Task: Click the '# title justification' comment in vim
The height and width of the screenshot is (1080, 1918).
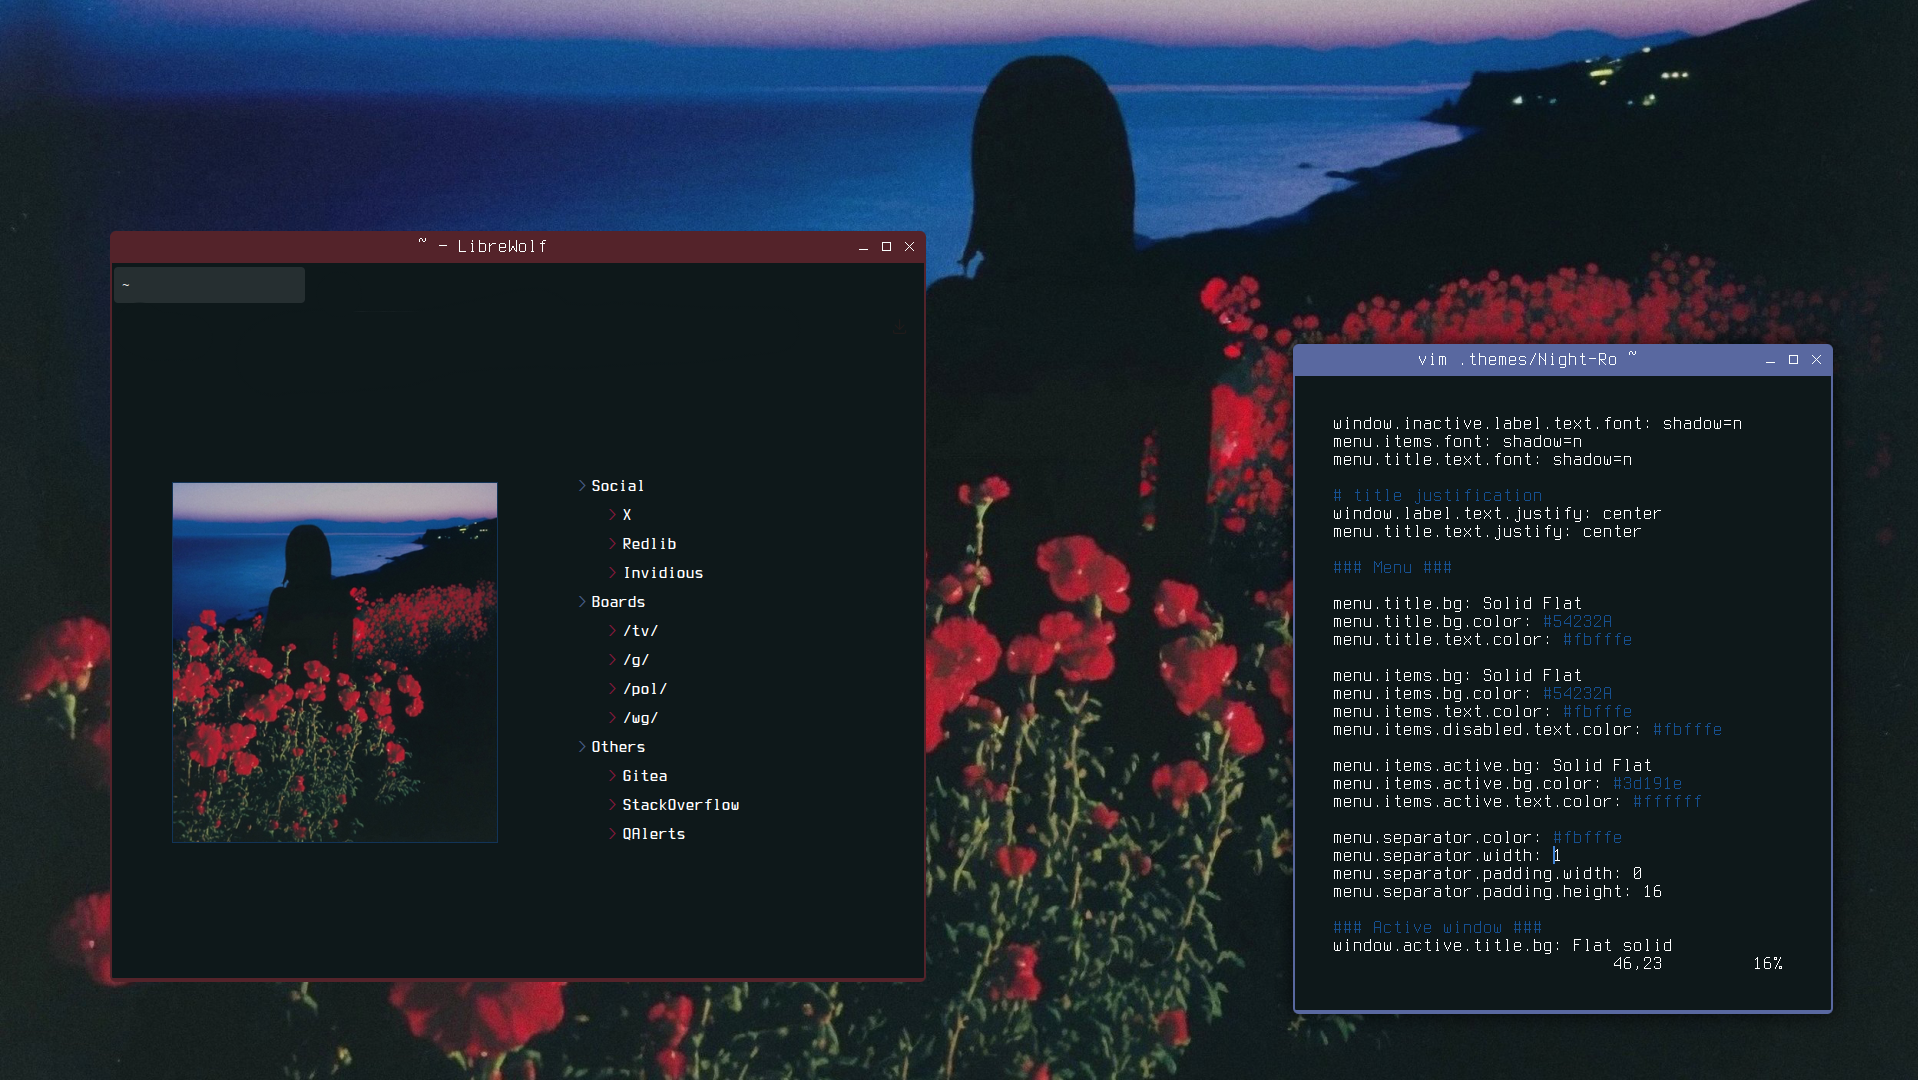Action: (1437, 496)
